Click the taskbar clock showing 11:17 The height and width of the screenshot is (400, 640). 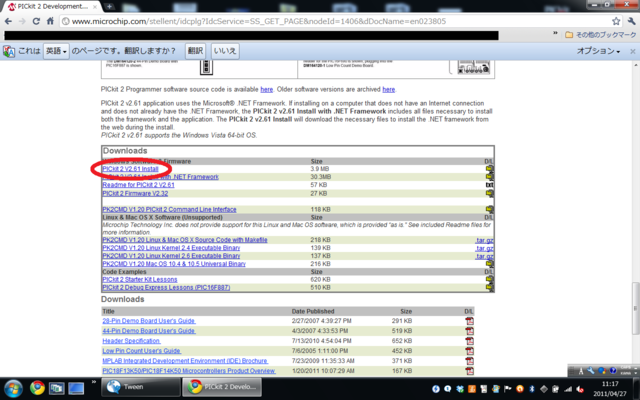pos(610,389)
